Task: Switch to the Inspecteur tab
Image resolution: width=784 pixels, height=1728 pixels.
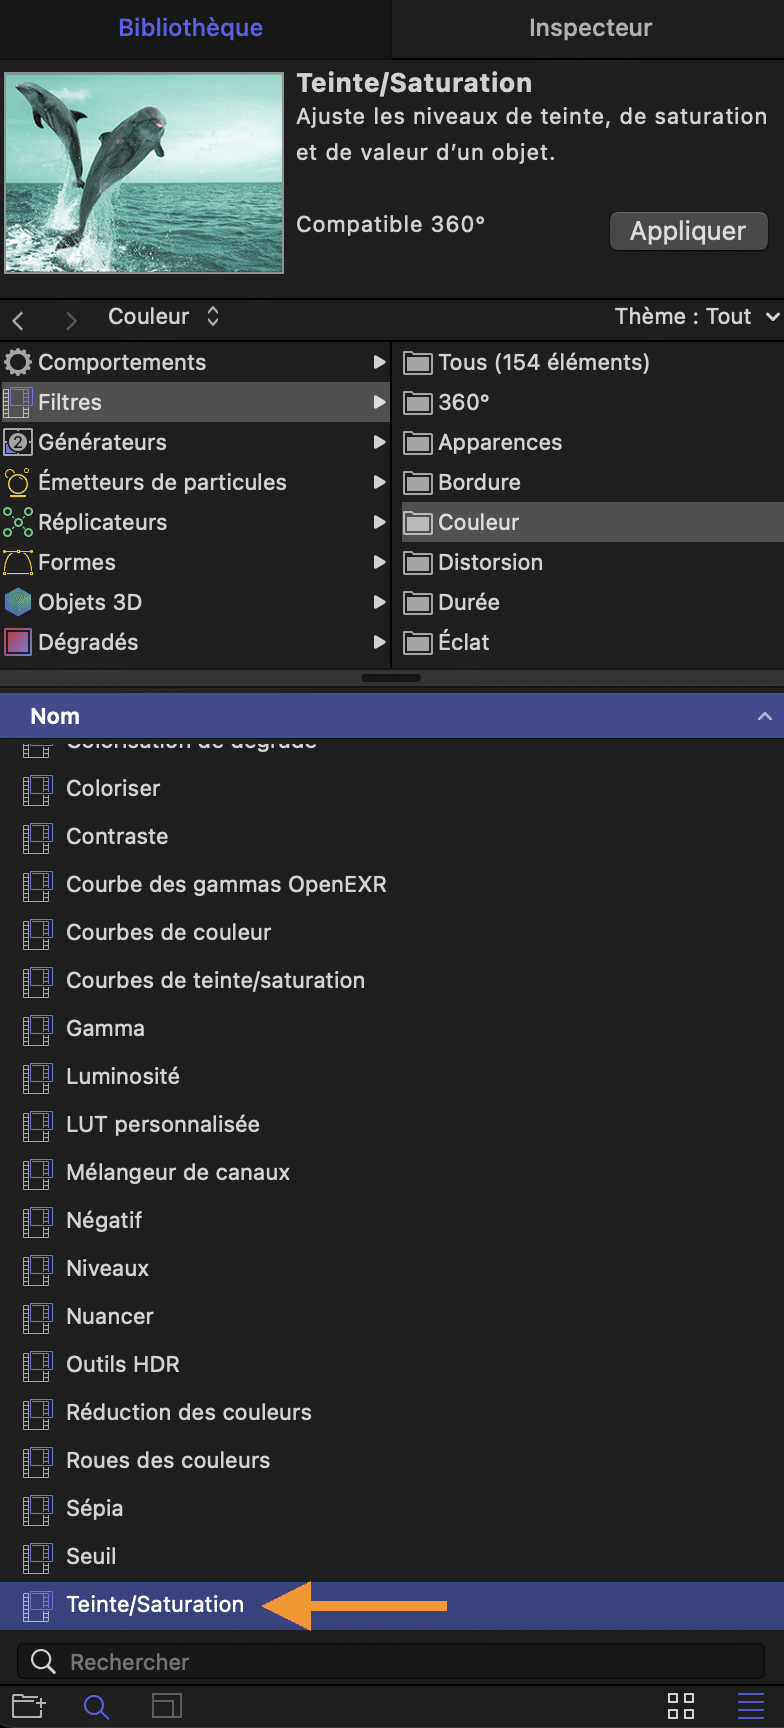Action: pyautogui.click(x=590, y=28)
